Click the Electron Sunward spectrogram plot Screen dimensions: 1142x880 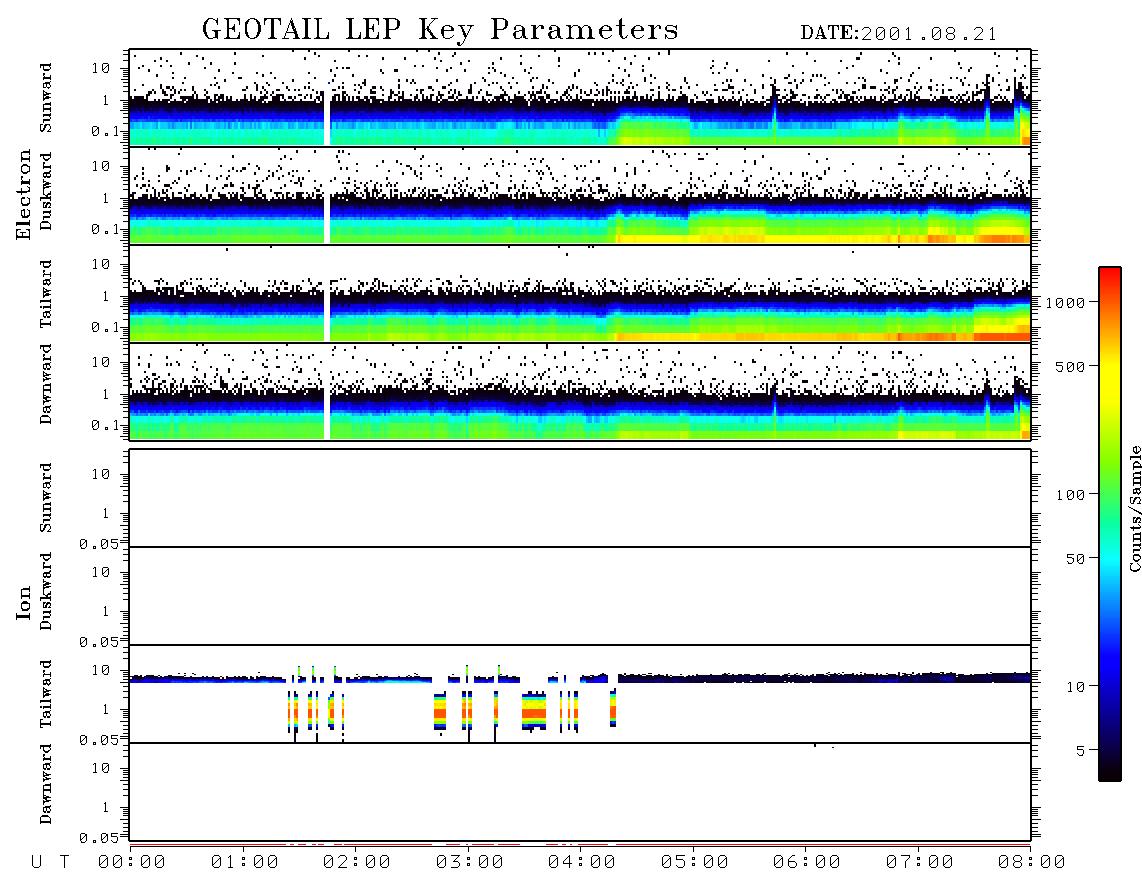580,98
